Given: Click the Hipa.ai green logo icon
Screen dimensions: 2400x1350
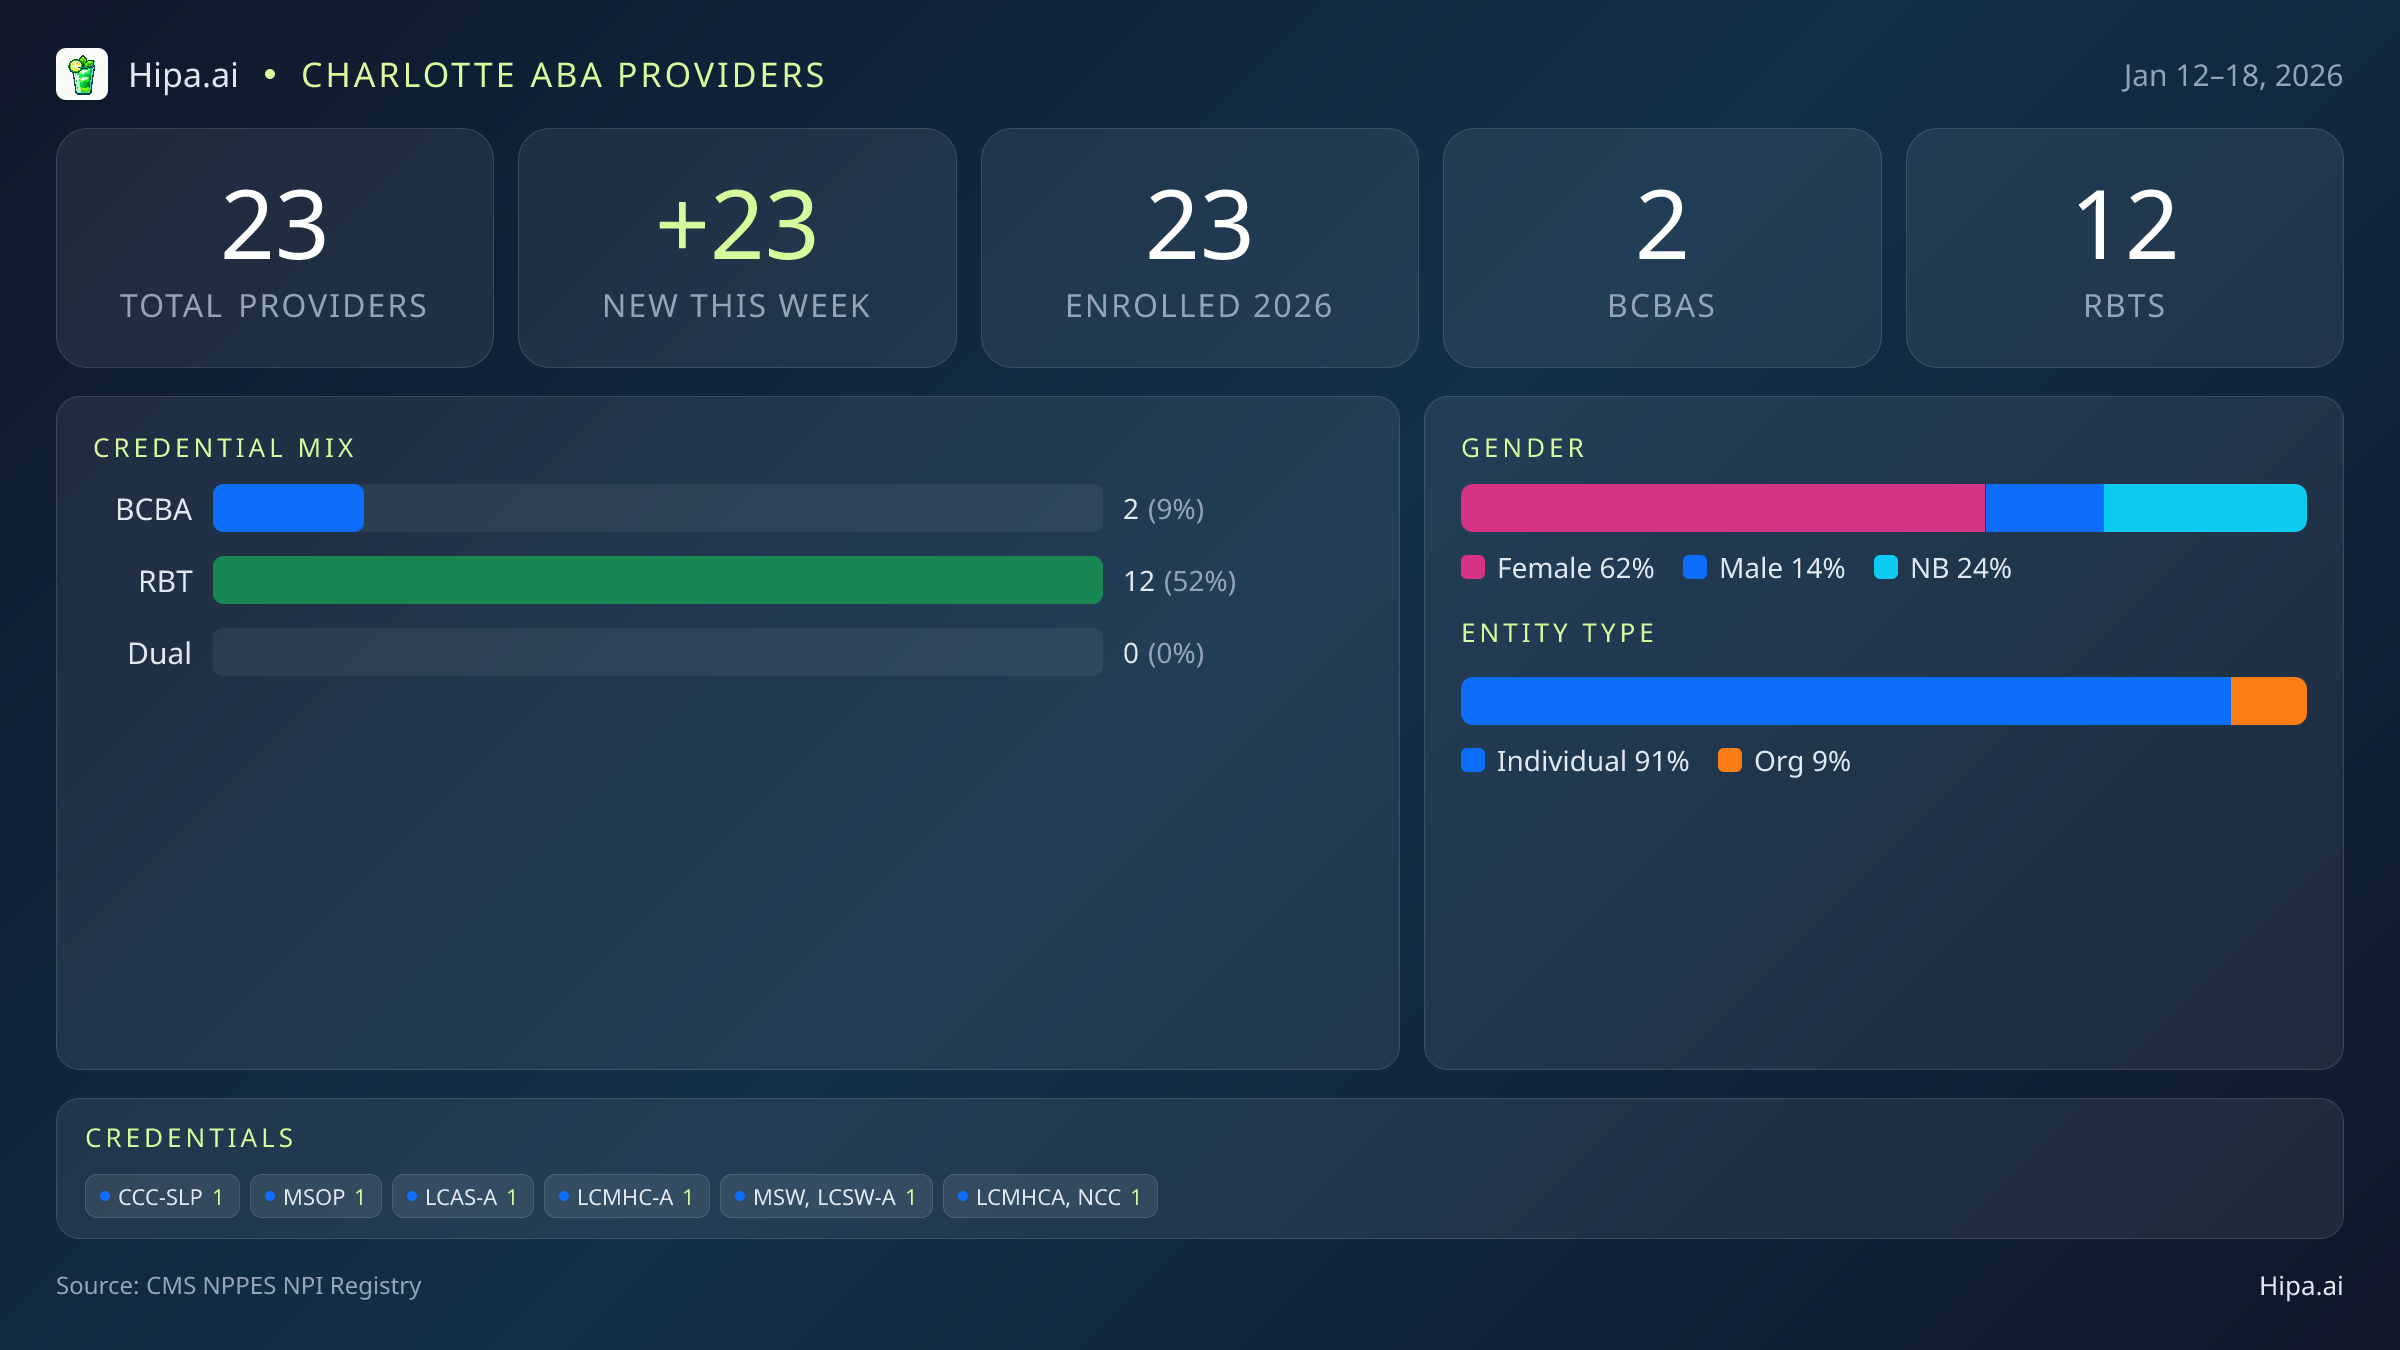Looking at the screenshot, I should (x=83, y=74).
